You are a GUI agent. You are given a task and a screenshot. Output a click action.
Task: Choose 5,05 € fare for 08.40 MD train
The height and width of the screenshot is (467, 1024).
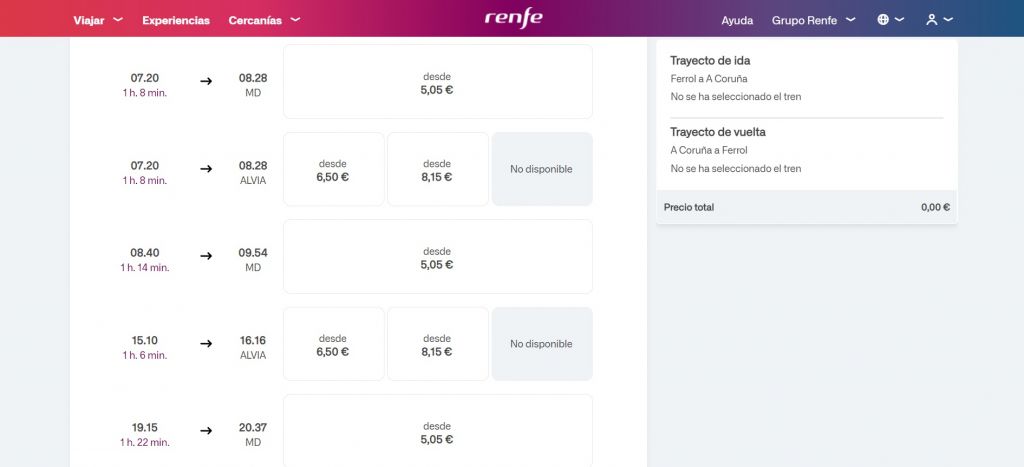[438, 257]
